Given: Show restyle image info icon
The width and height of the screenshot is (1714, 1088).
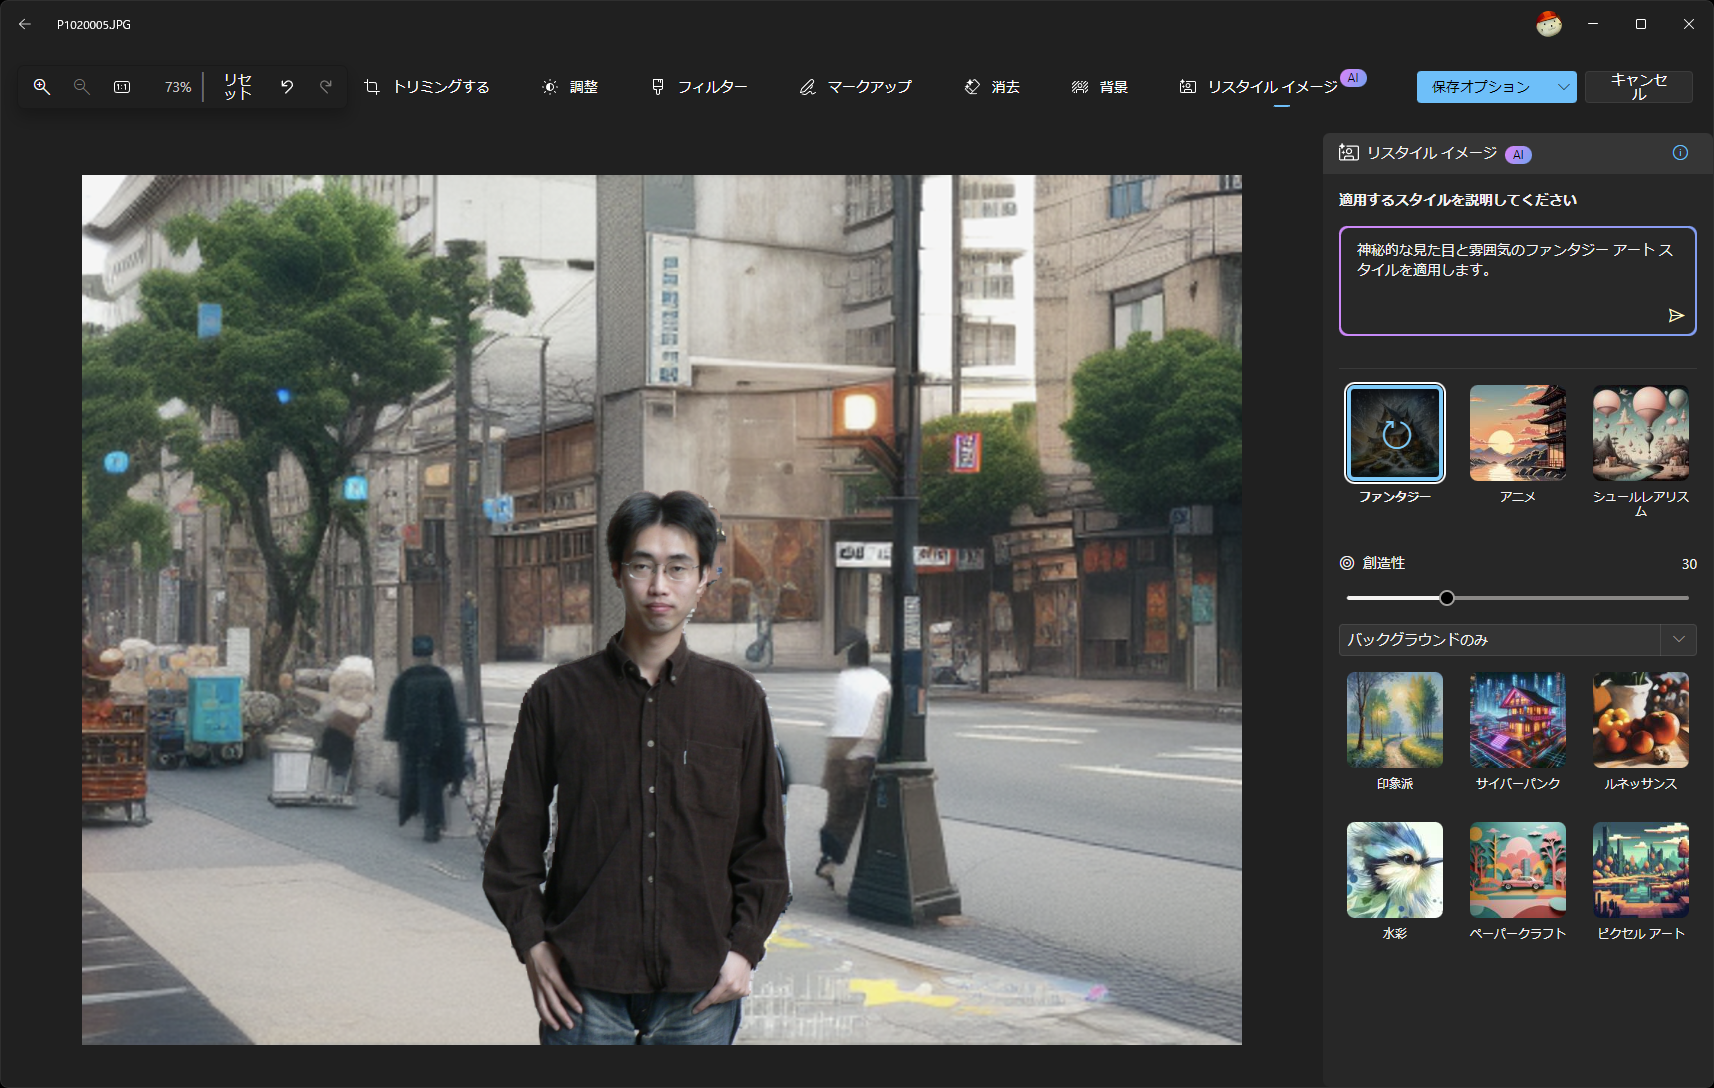Looking at the screenshot, I should [1680, 153].
